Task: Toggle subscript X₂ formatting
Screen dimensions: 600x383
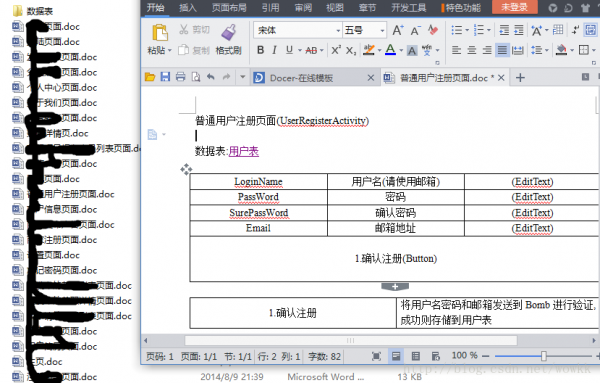Action: [351, 51]
